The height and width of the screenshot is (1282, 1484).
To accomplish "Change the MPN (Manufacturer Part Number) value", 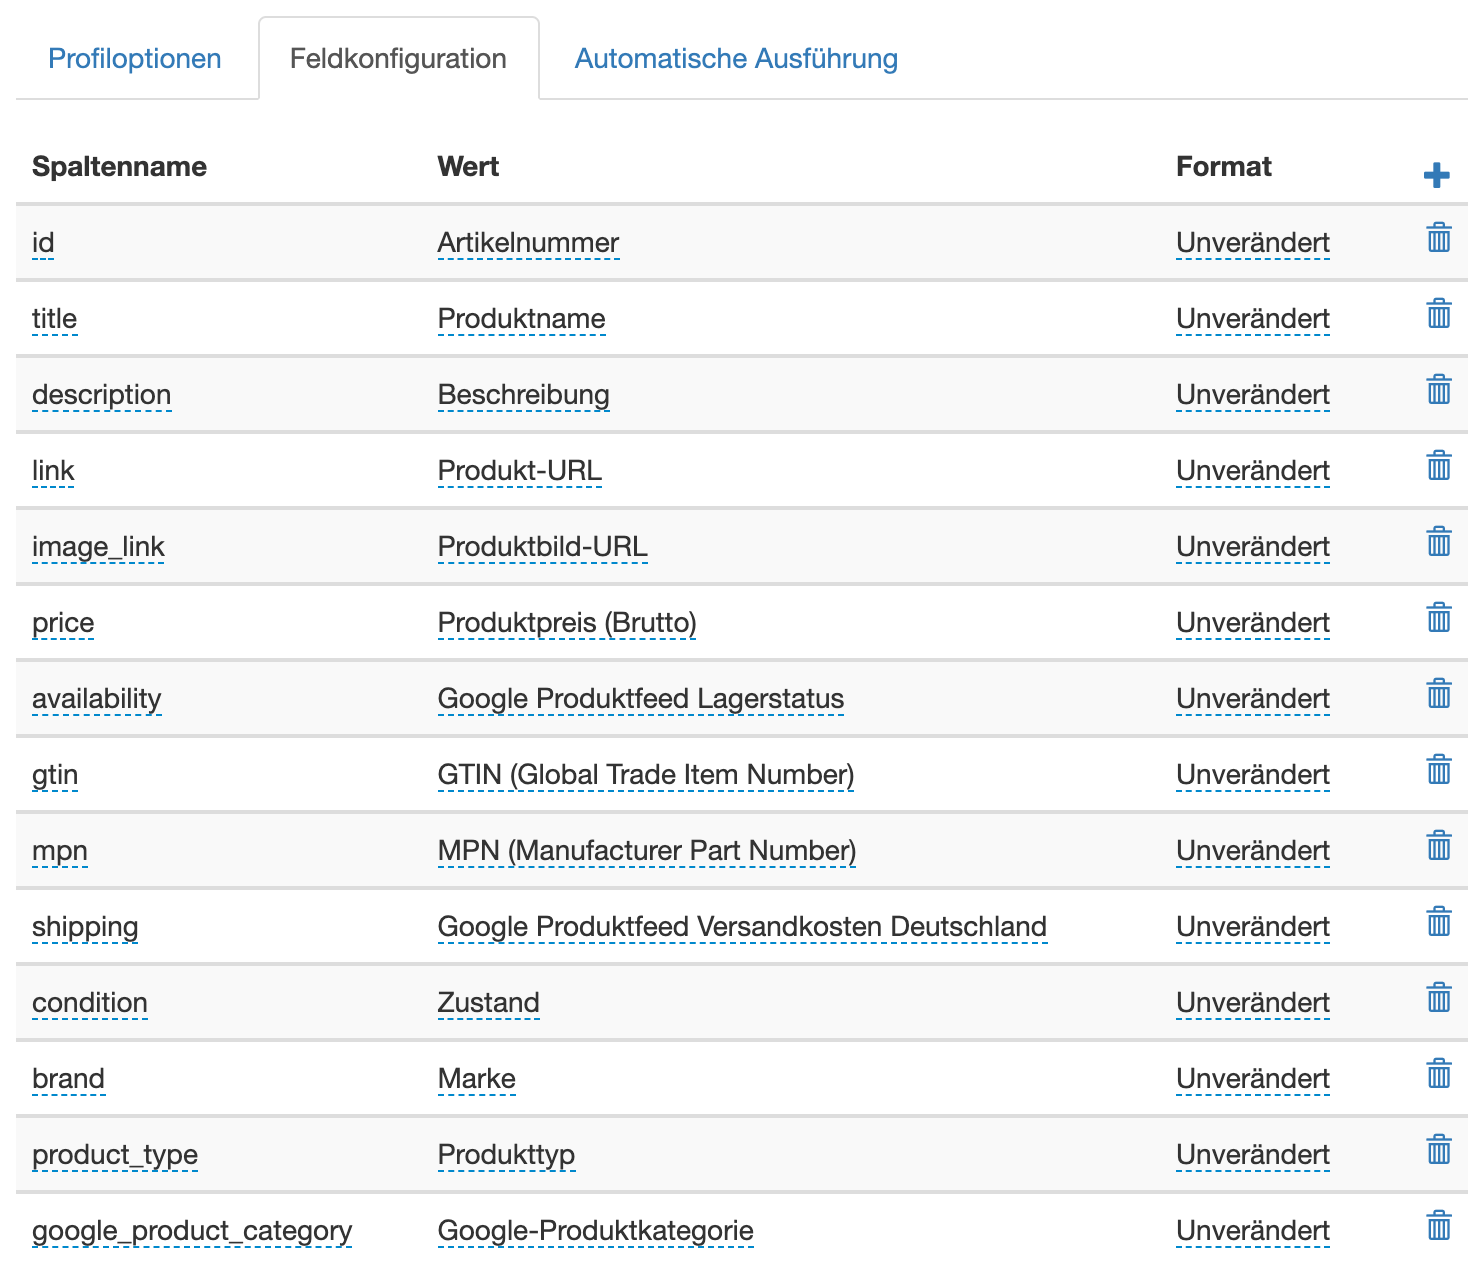I will [647, 851].
